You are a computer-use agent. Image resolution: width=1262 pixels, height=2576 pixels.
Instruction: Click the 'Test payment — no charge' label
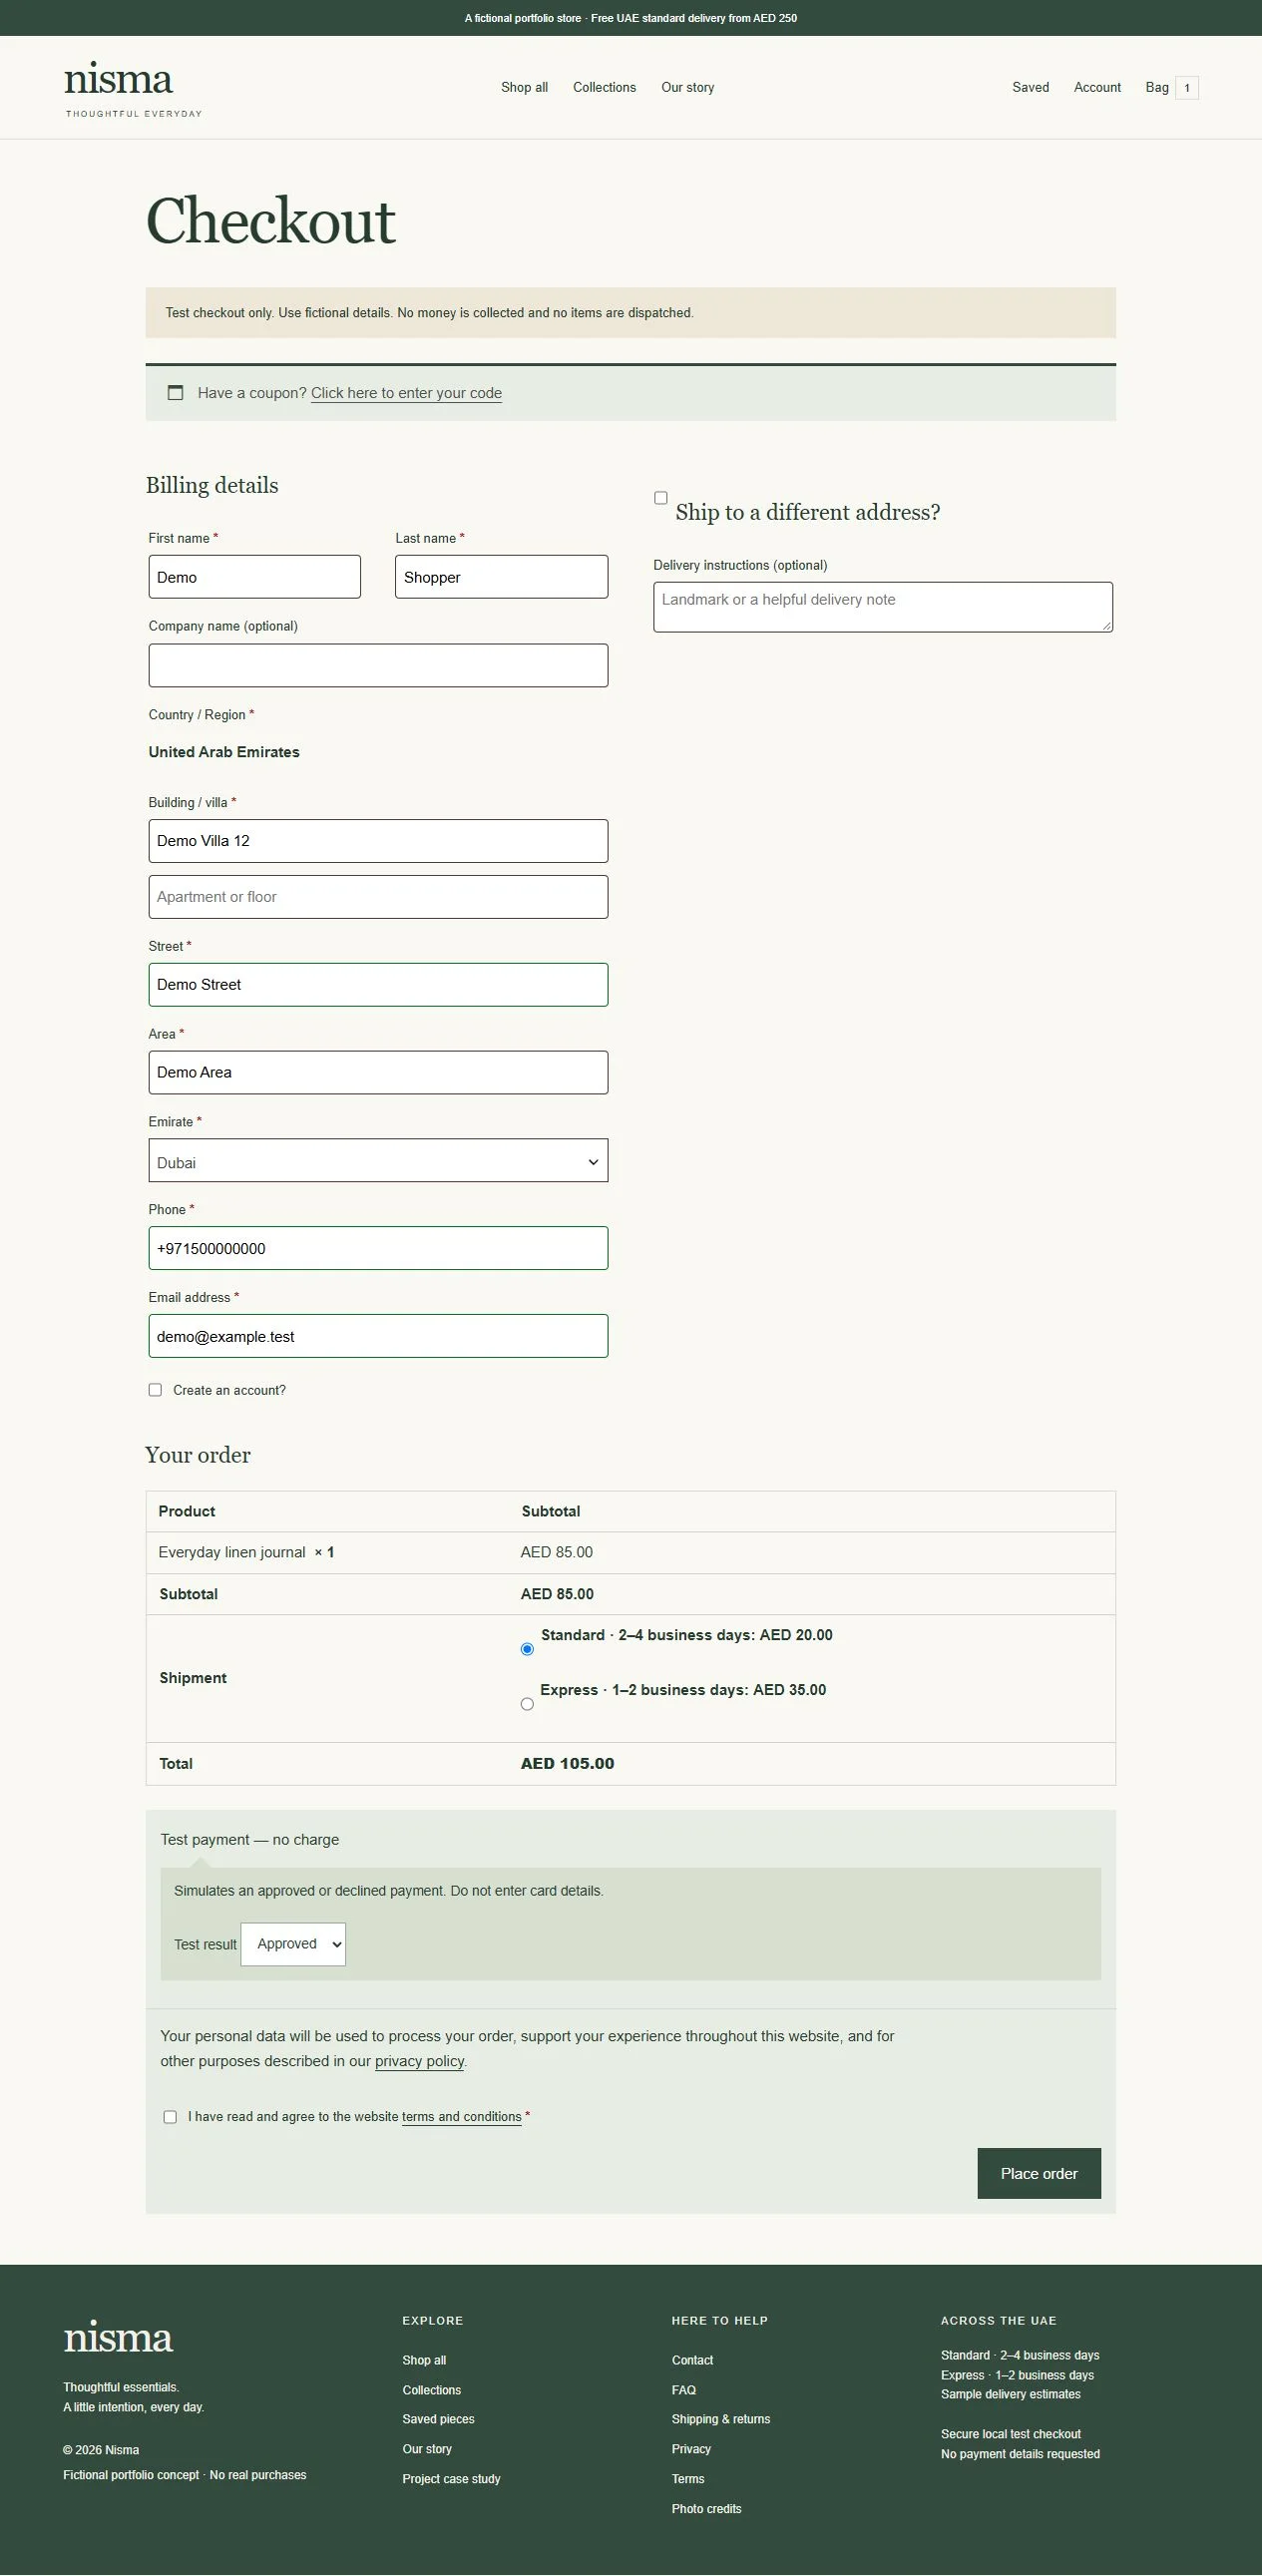(250, 1840)
